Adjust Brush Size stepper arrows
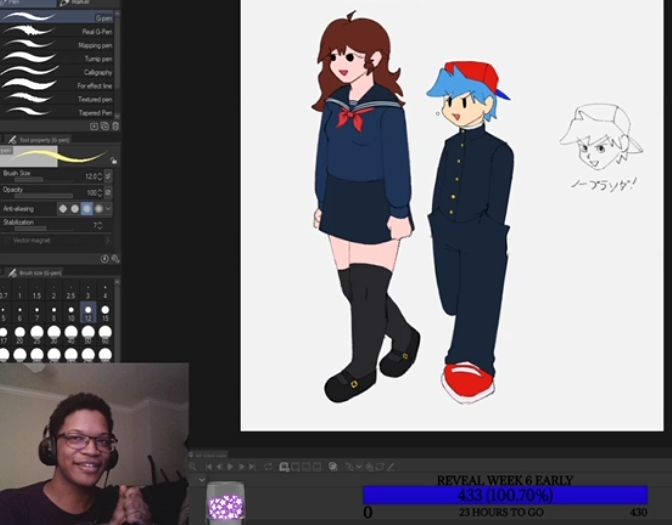Screen dimensions: 672x525 pos(100,176)
